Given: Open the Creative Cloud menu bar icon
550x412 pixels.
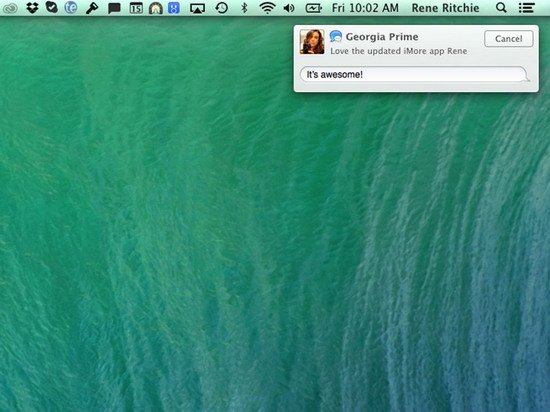Looking at the screenshot, I should [x=10, y=8].
